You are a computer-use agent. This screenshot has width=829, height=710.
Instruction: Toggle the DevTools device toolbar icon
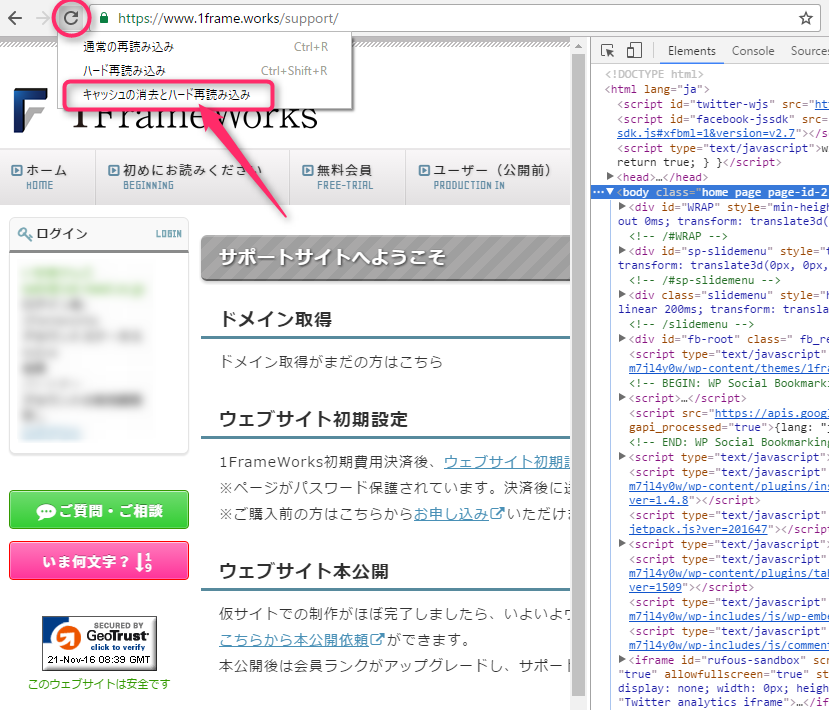point(634,51)
